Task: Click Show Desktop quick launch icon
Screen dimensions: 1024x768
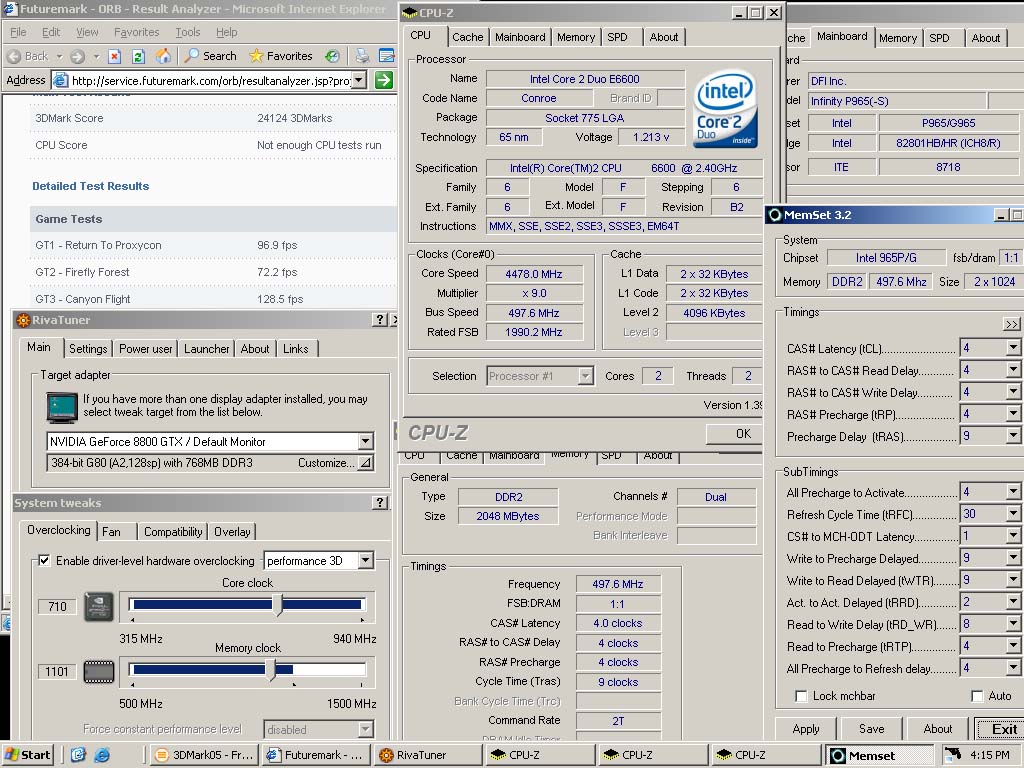Action: point(78,755)
